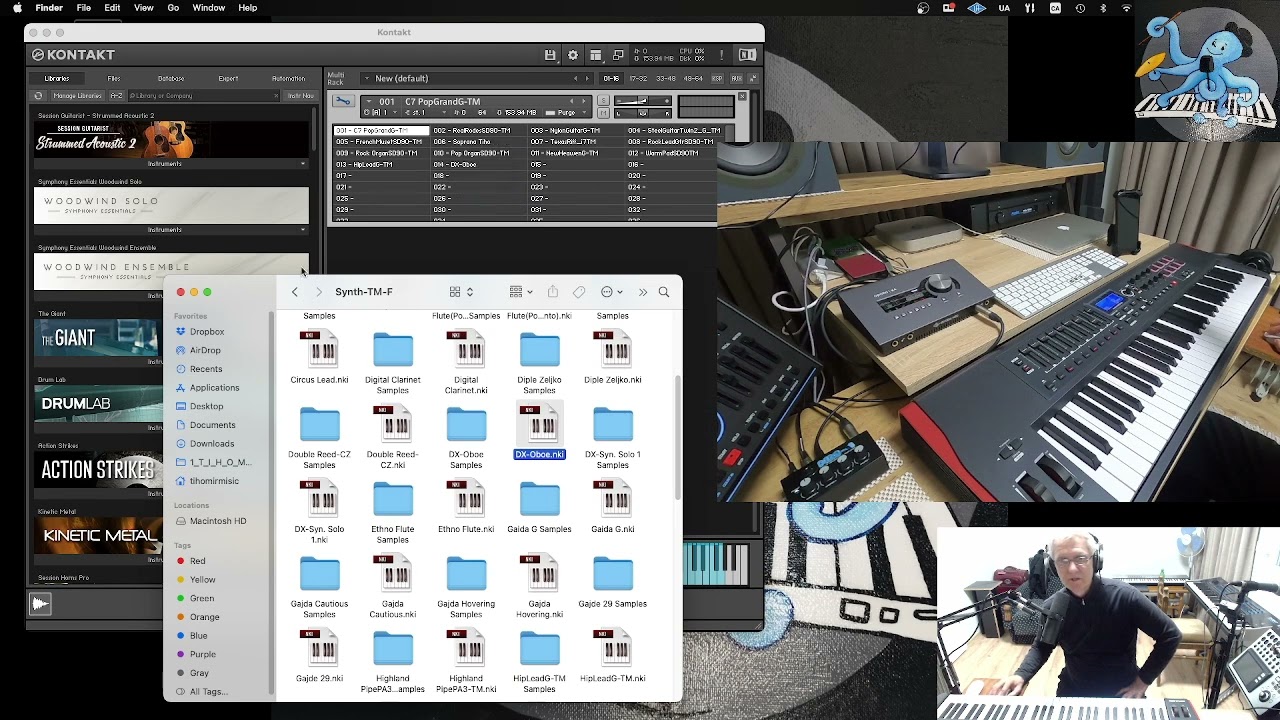
Task: Select slot 014 - DX-Oboe in rack list
Action: [480, 164]
